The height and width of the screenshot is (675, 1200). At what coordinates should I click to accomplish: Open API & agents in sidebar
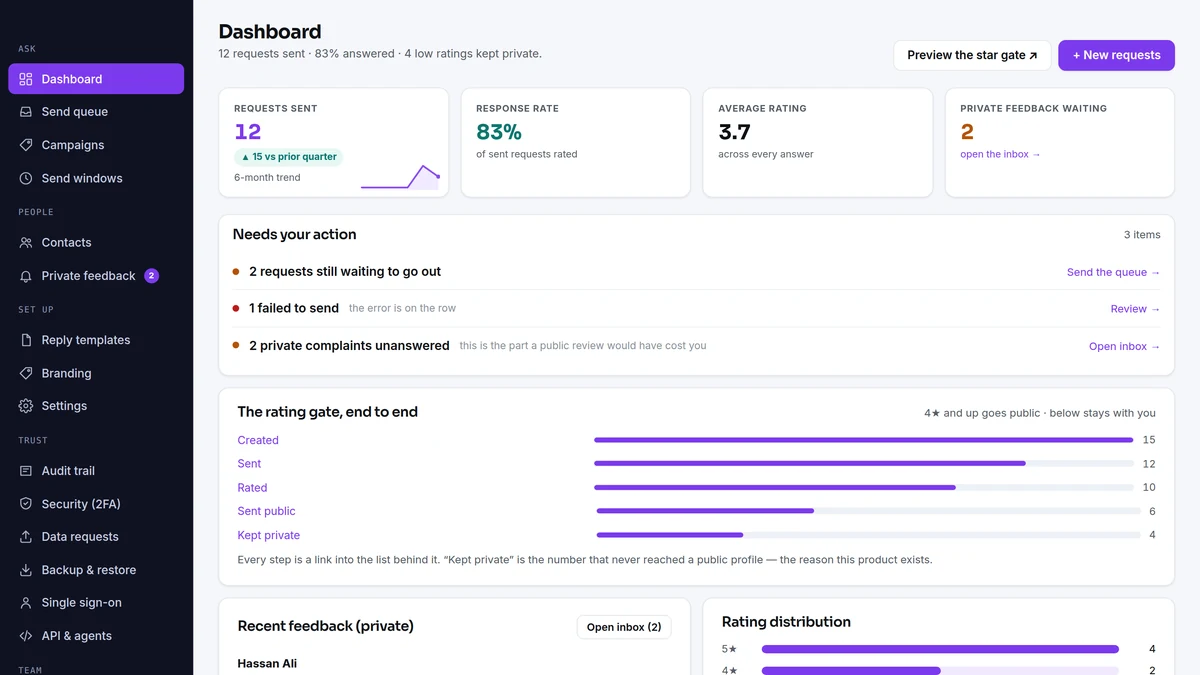[x=96, y=636]
